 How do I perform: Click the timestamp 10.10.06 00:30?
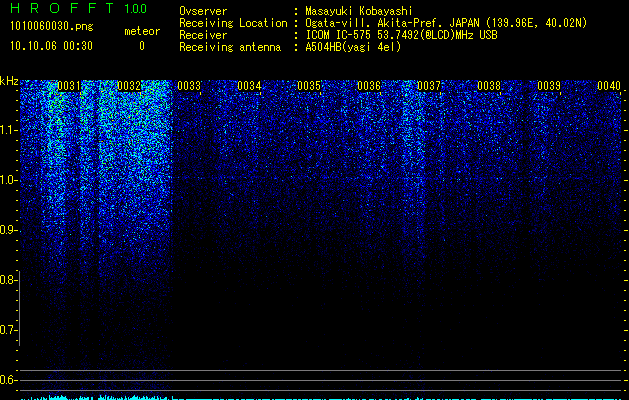[x=51, y=46]
